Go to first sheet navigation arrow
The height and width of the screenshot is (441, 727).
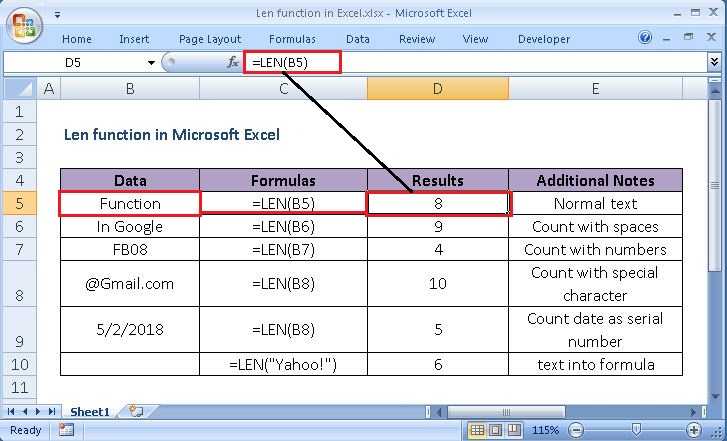click(x=11, y=411)
